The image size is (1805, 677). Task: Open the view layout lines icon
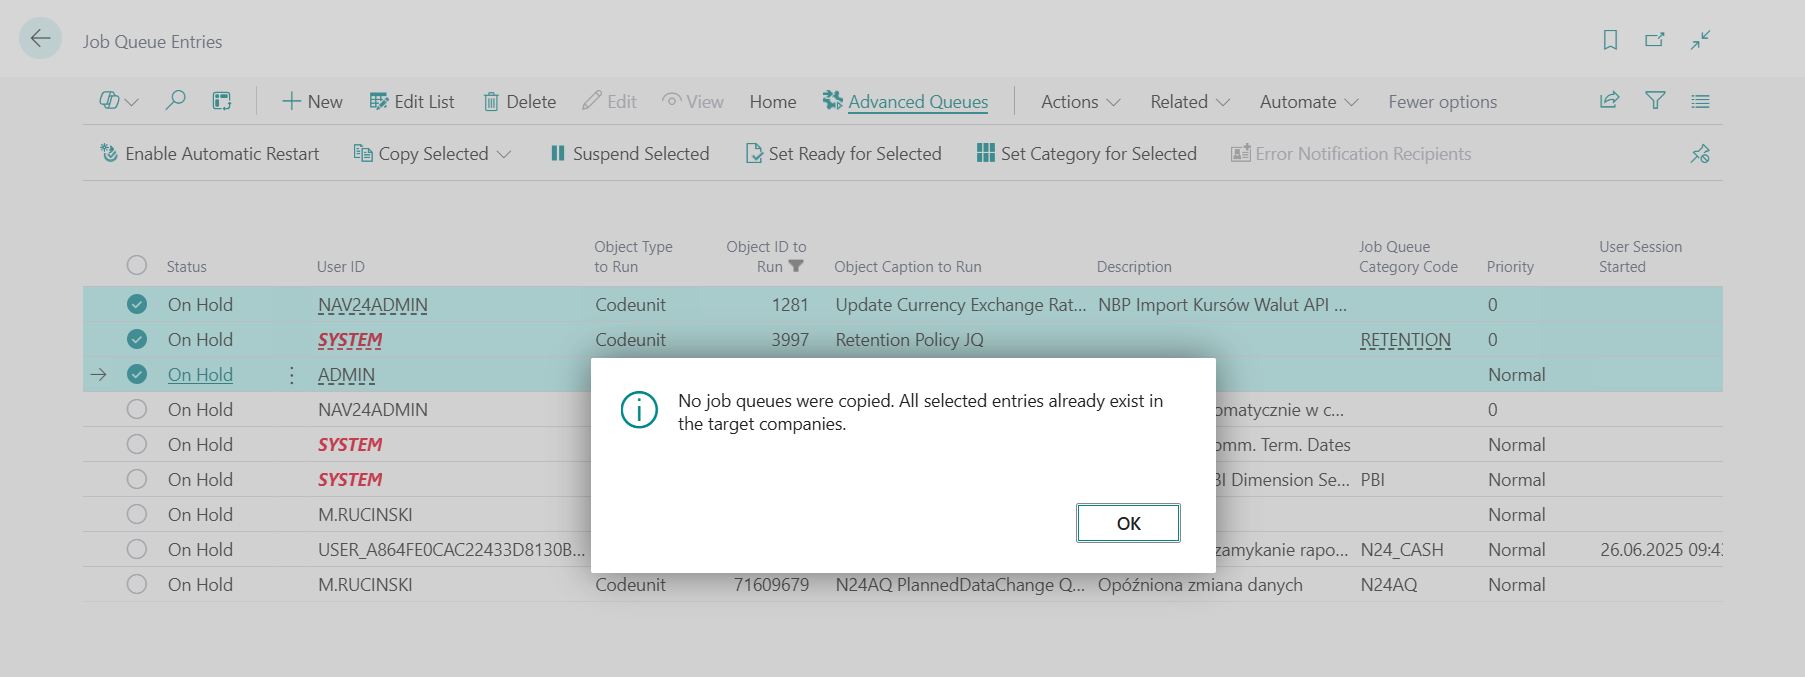point(1700,101)
